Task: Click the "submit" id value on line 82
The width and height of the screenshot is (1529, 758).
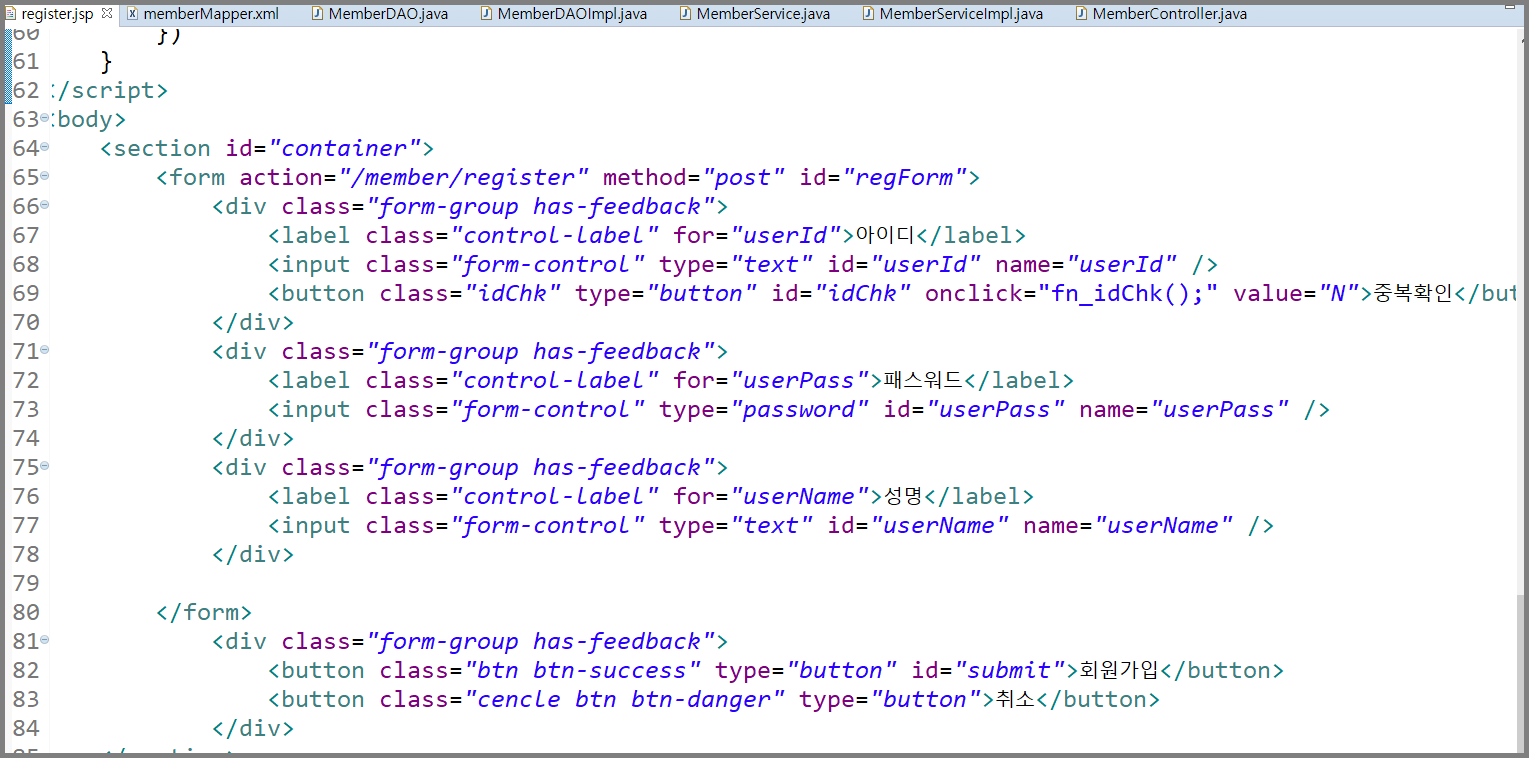Action: [1010, 671]
